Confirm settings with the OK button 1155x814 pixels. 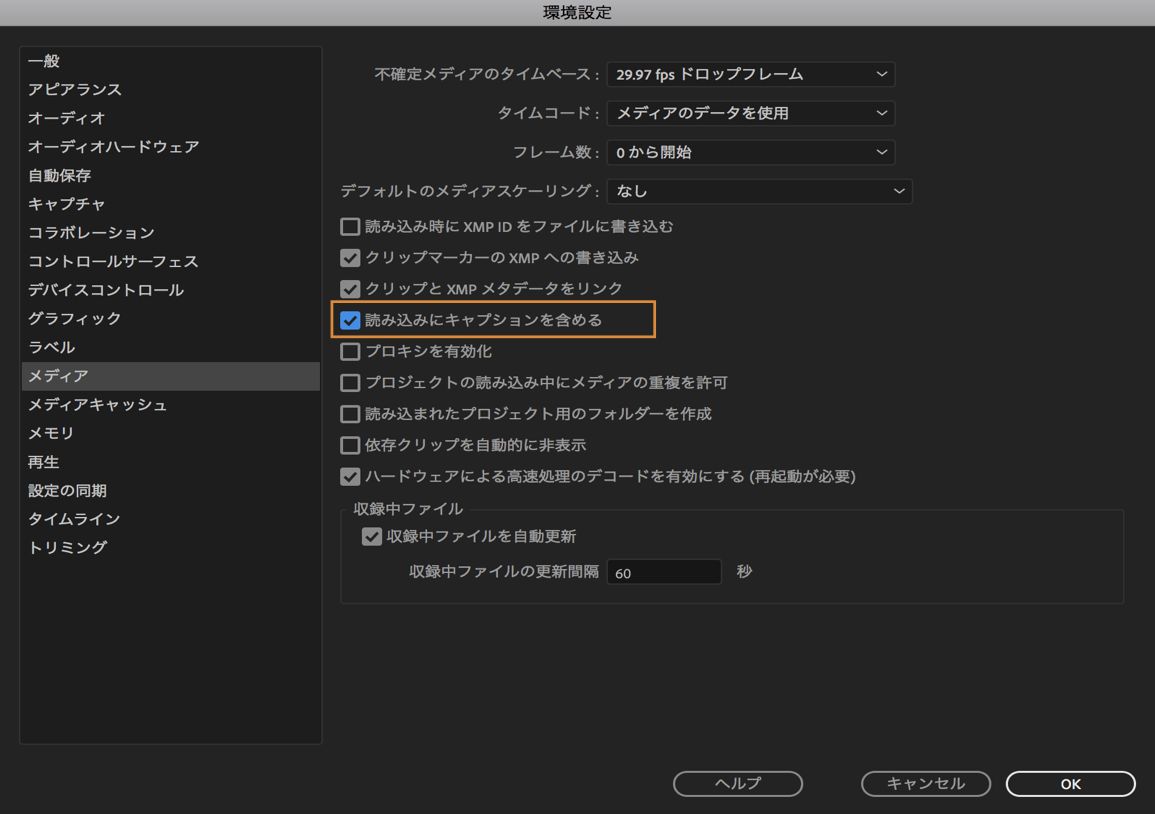[x=1069, y=784]
